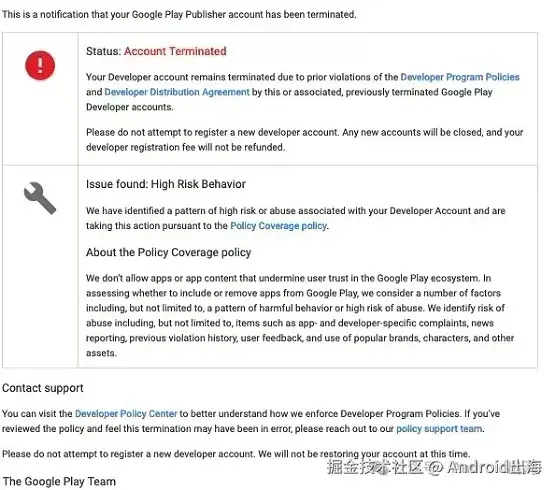Follow the Policy Coverage policy link
Viewport: 556px width, 490px height.
coord(278,226)
